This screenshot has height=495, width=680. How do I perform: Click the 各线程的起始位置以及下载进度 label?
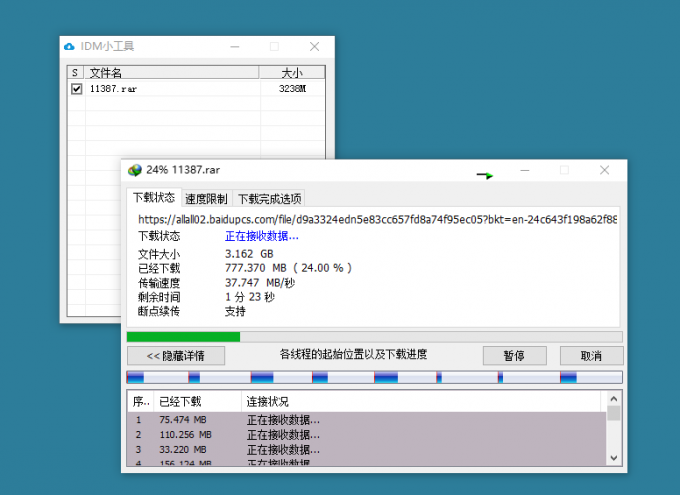click(x=353, y=354)
